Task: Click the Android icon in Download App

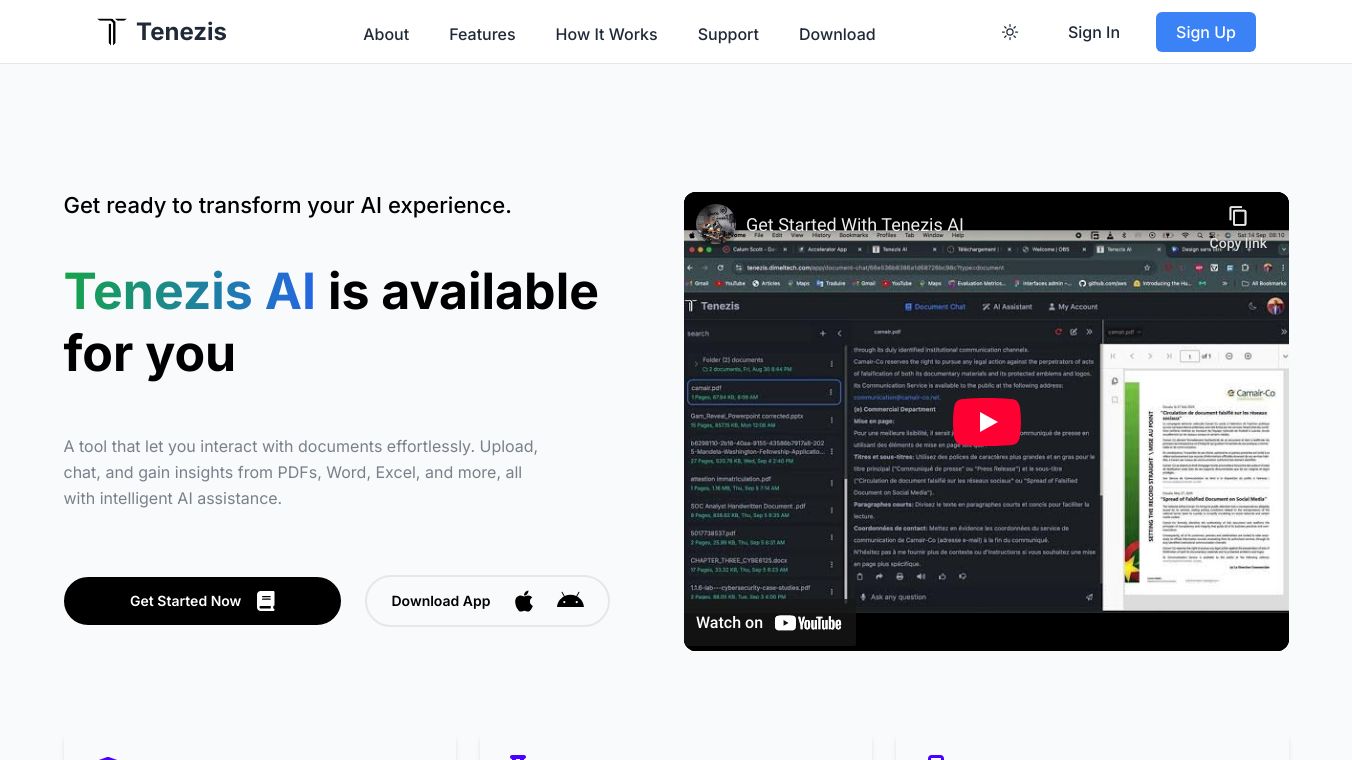Action: (x=570, y=601)
